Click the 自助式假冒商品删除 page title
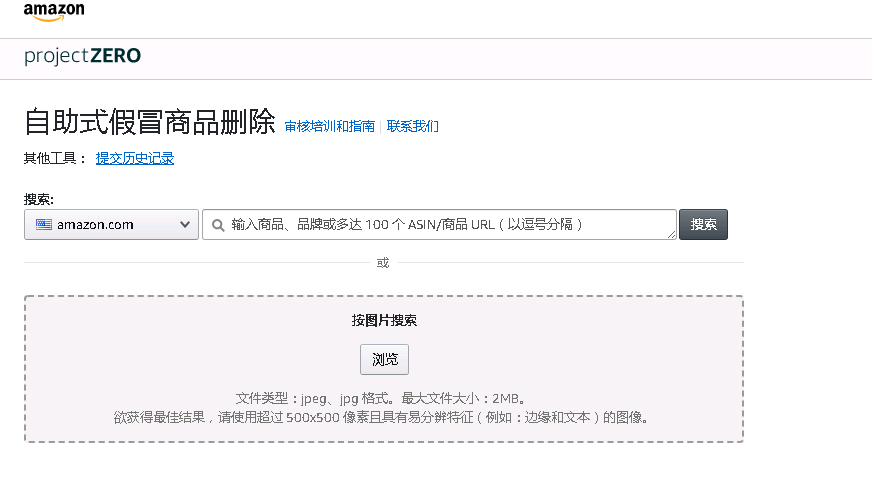This screenshot has height=482, width=872. (150, 122)
